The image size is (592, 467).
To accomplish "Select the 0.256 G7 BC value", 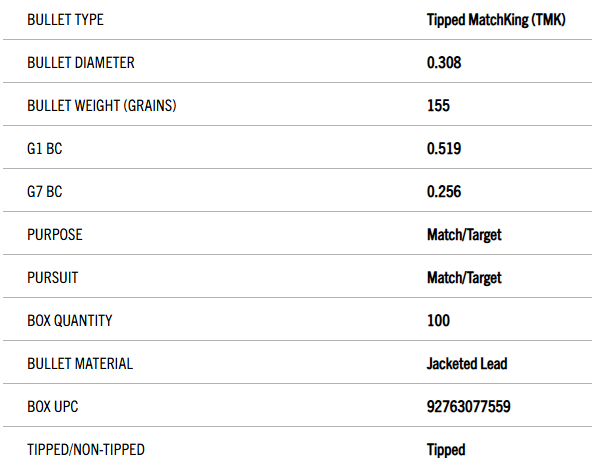I will pos(444,192).
